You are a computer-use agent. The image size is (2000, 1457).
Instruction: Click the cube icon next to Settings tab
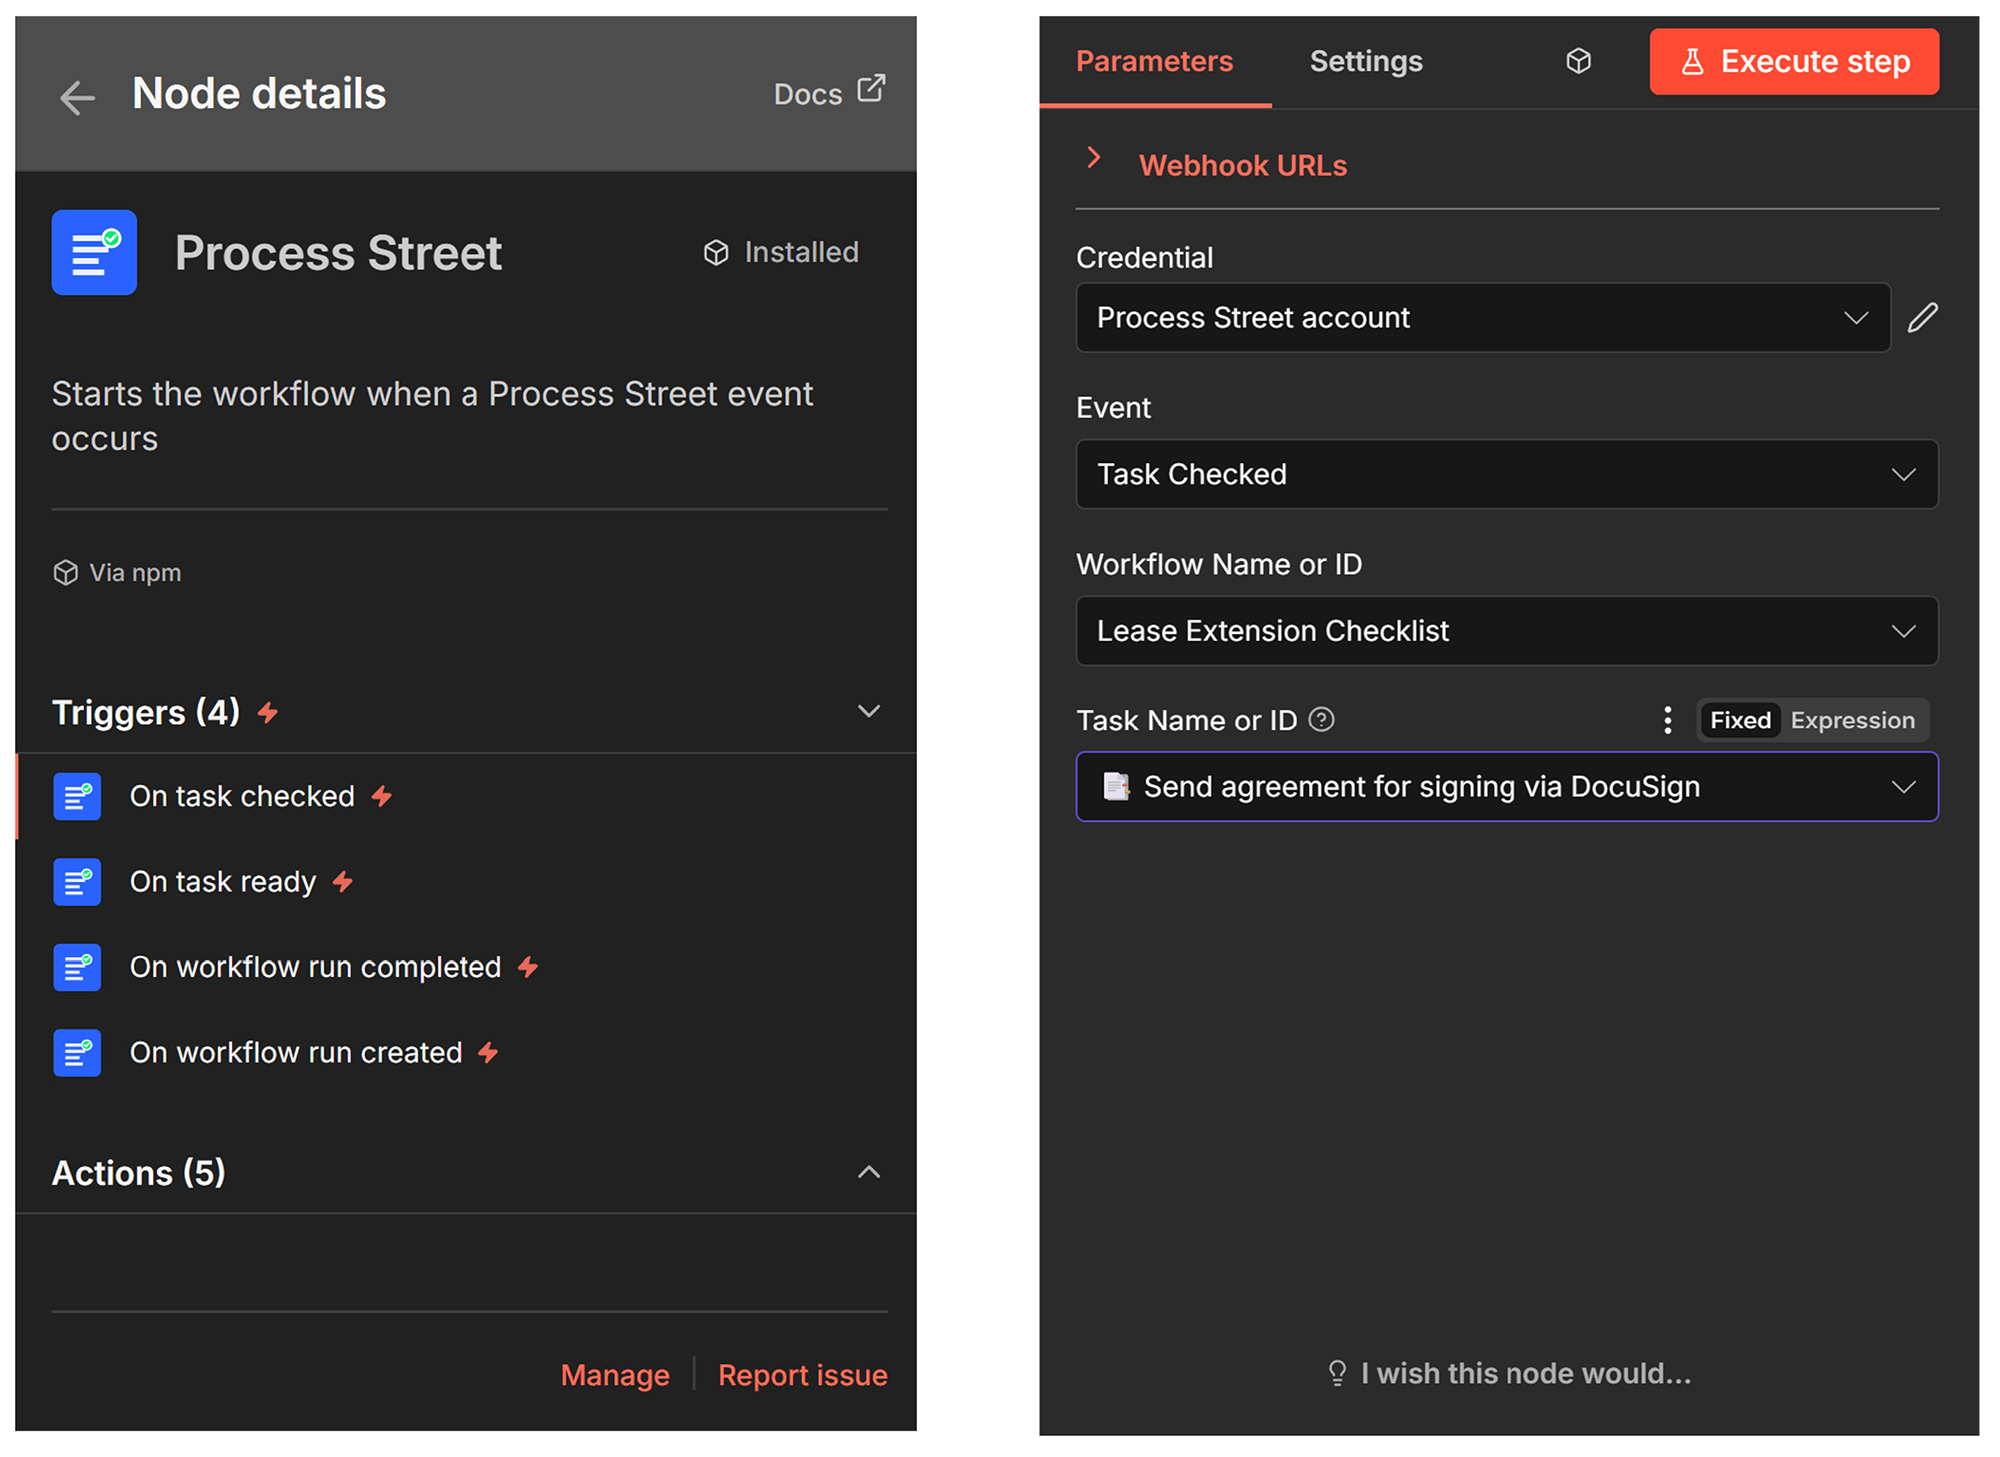(1578, 61)
